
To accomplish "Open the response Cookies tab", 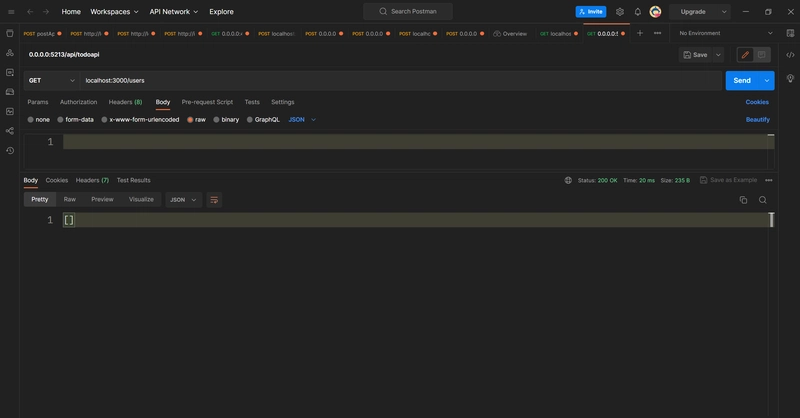I will (57, 180).
